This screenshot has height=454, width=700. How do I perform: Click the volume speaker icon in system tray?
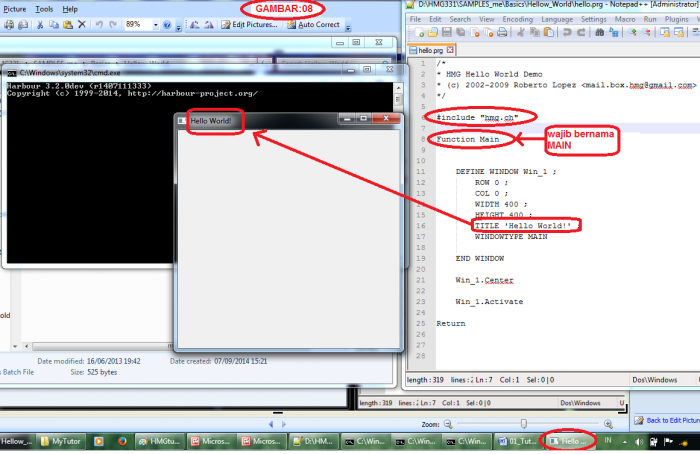[639, 442]
